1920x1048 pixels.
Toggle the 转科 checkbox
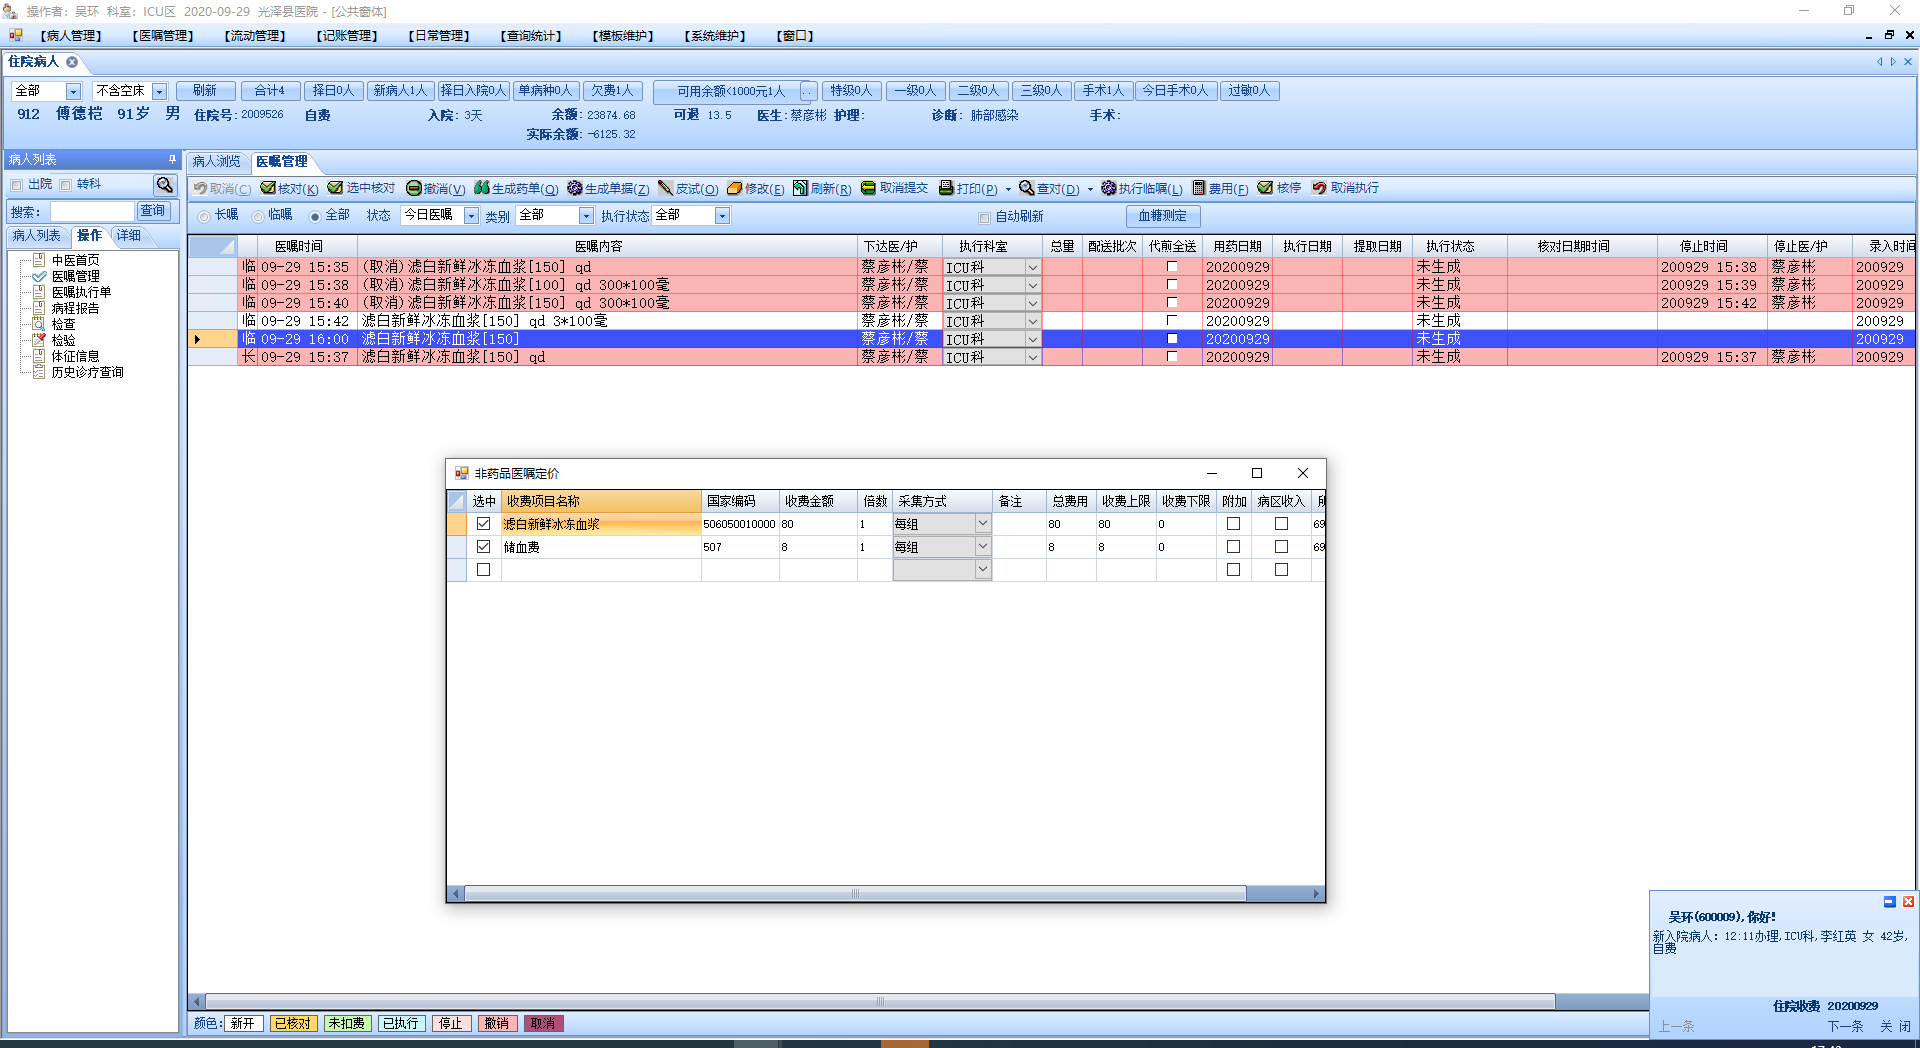(x=66, y=185)
